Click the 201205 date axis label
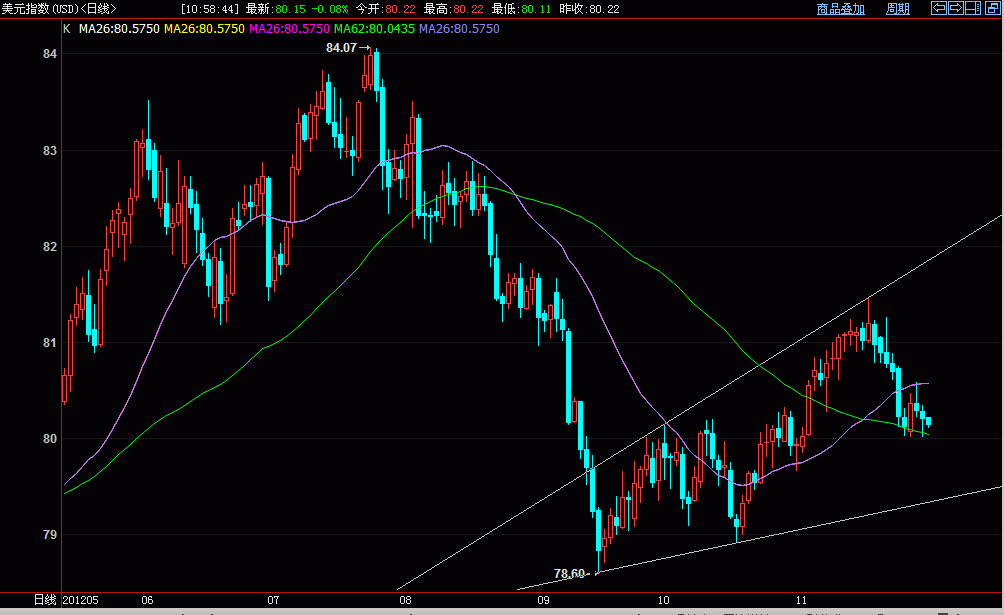This screenshot has width=1004, height=615. (81, 600)
